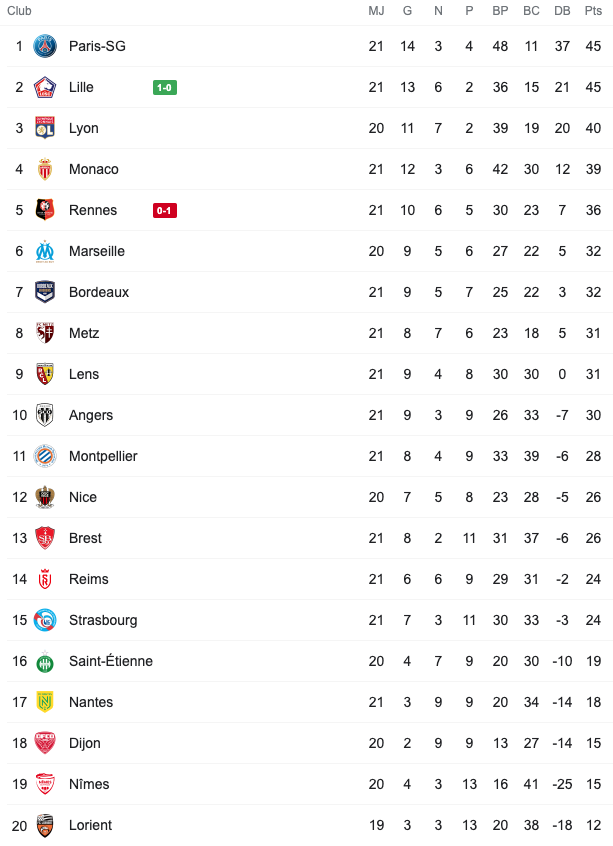Image resolution: width=613 pixels, height=846 pixels.
Task: Open the Marseille OM logo
Action: click(45, 251)
